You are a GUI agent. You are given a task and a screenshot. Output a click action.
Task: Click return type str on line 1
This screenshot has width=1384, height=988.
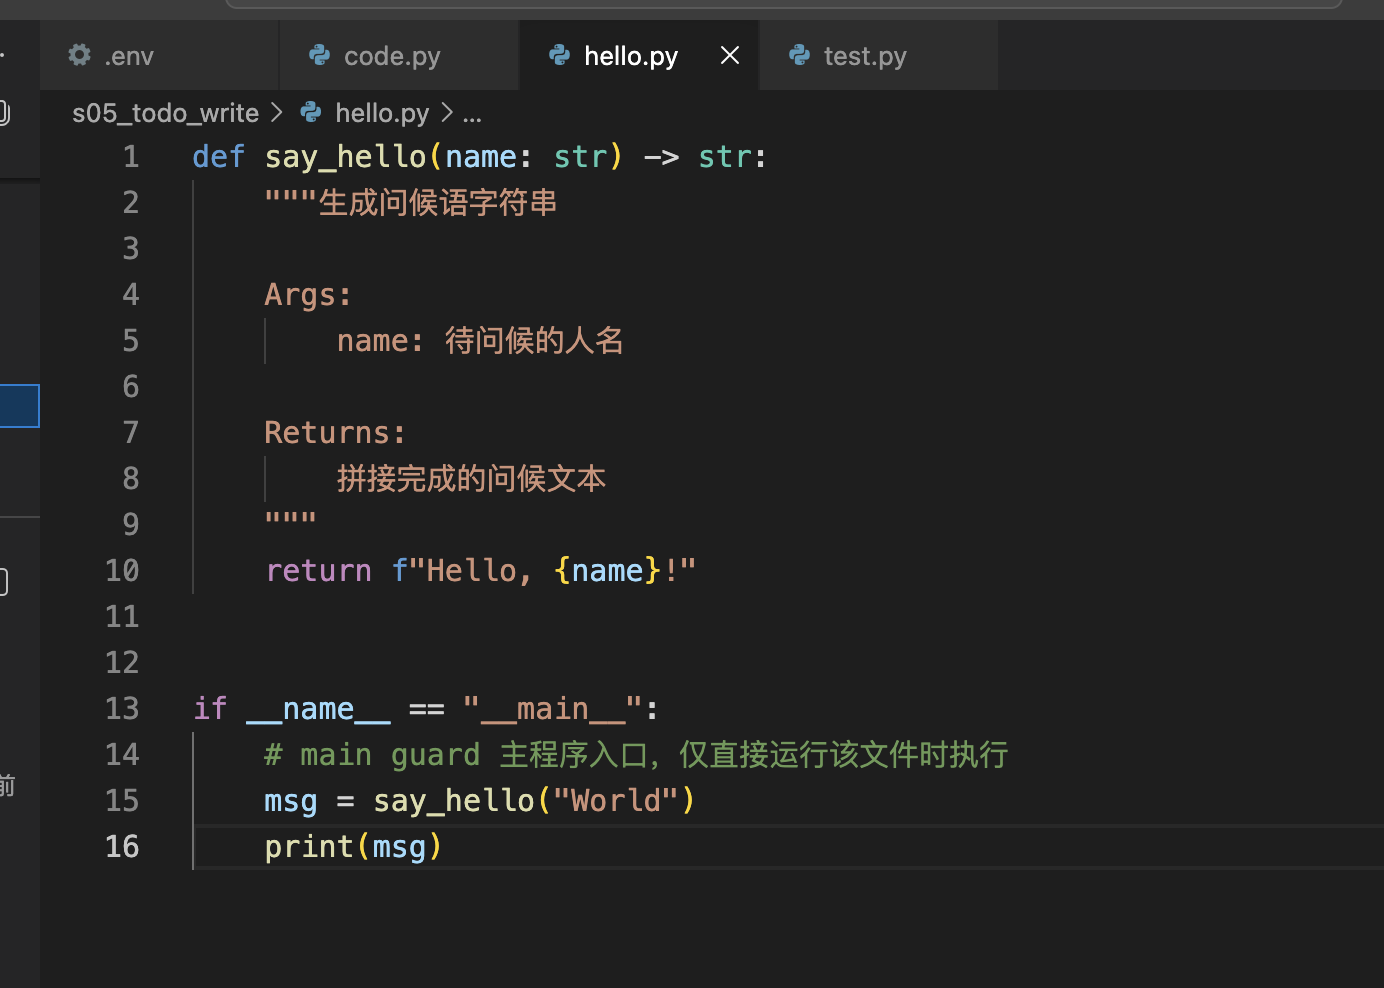(724, 157)
